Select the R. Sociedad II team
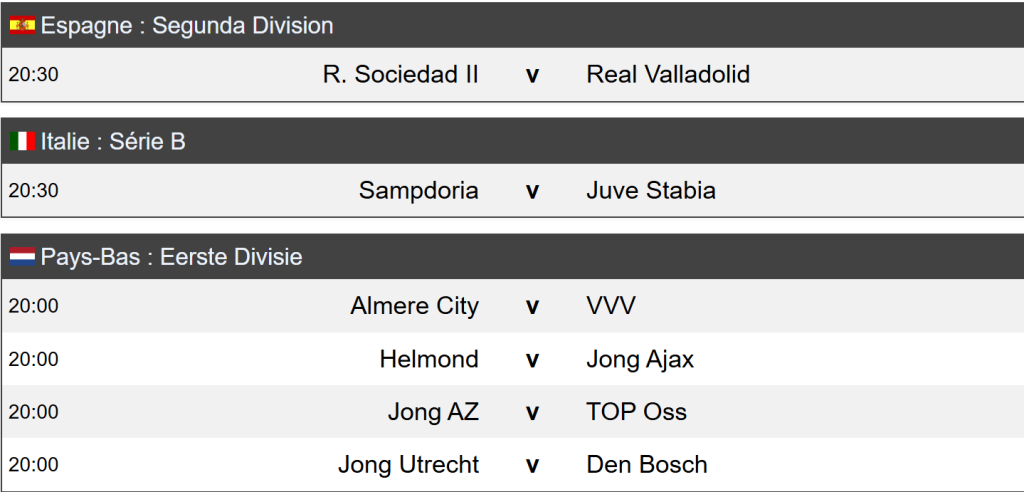 click(x=400, y=74)
